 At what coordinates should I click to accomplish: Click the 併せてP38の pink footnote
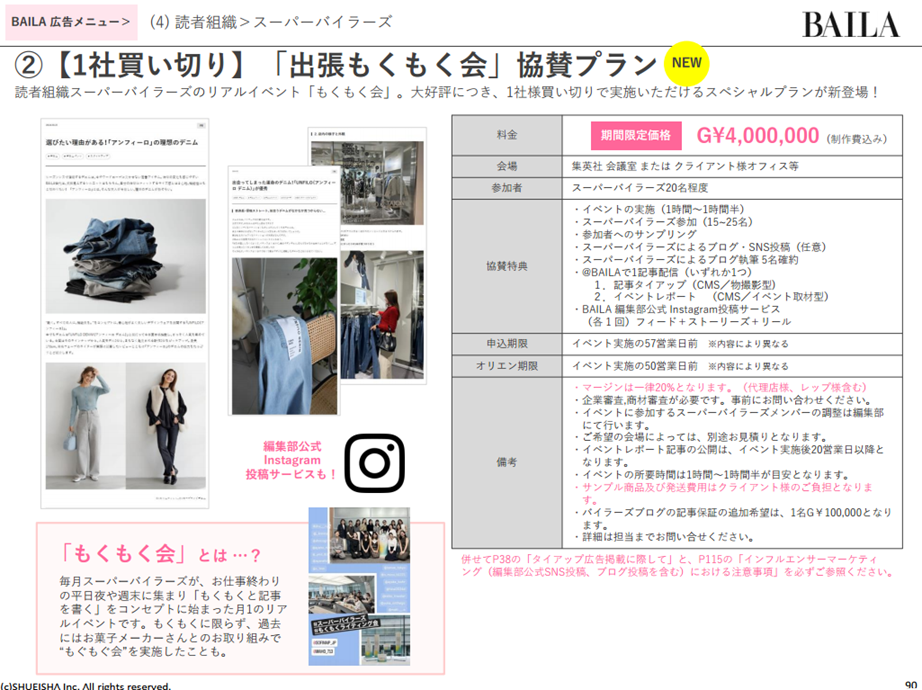(x=677, y=565)
